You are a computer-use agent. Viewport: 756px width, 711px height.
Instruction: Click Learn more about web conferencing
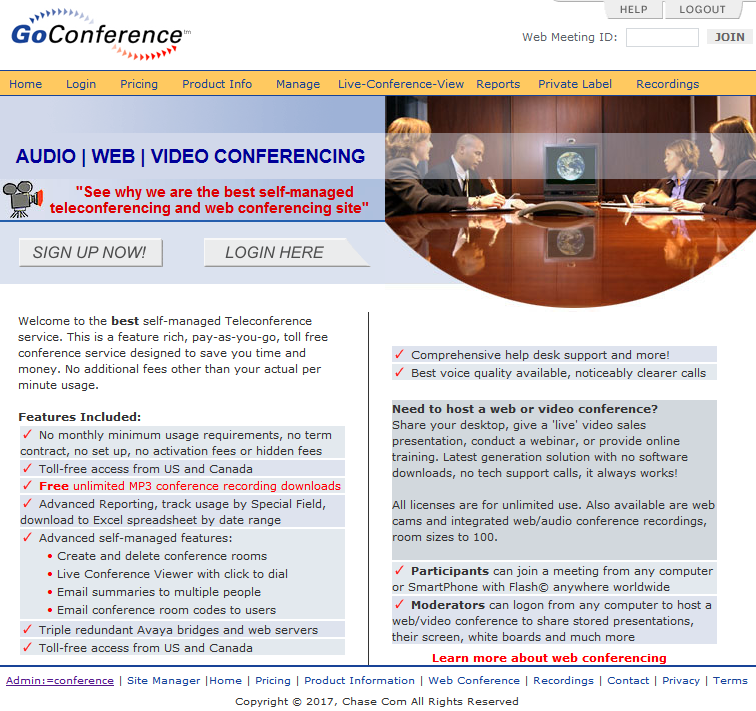point(549,658)
